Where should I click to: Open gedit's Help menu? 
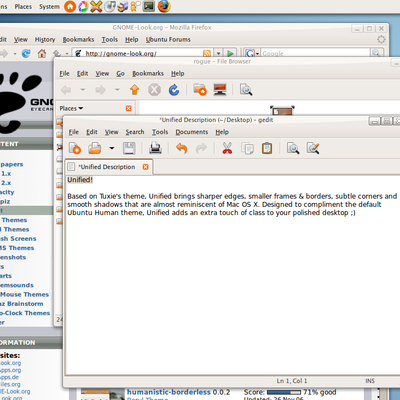tap(222, 132)
